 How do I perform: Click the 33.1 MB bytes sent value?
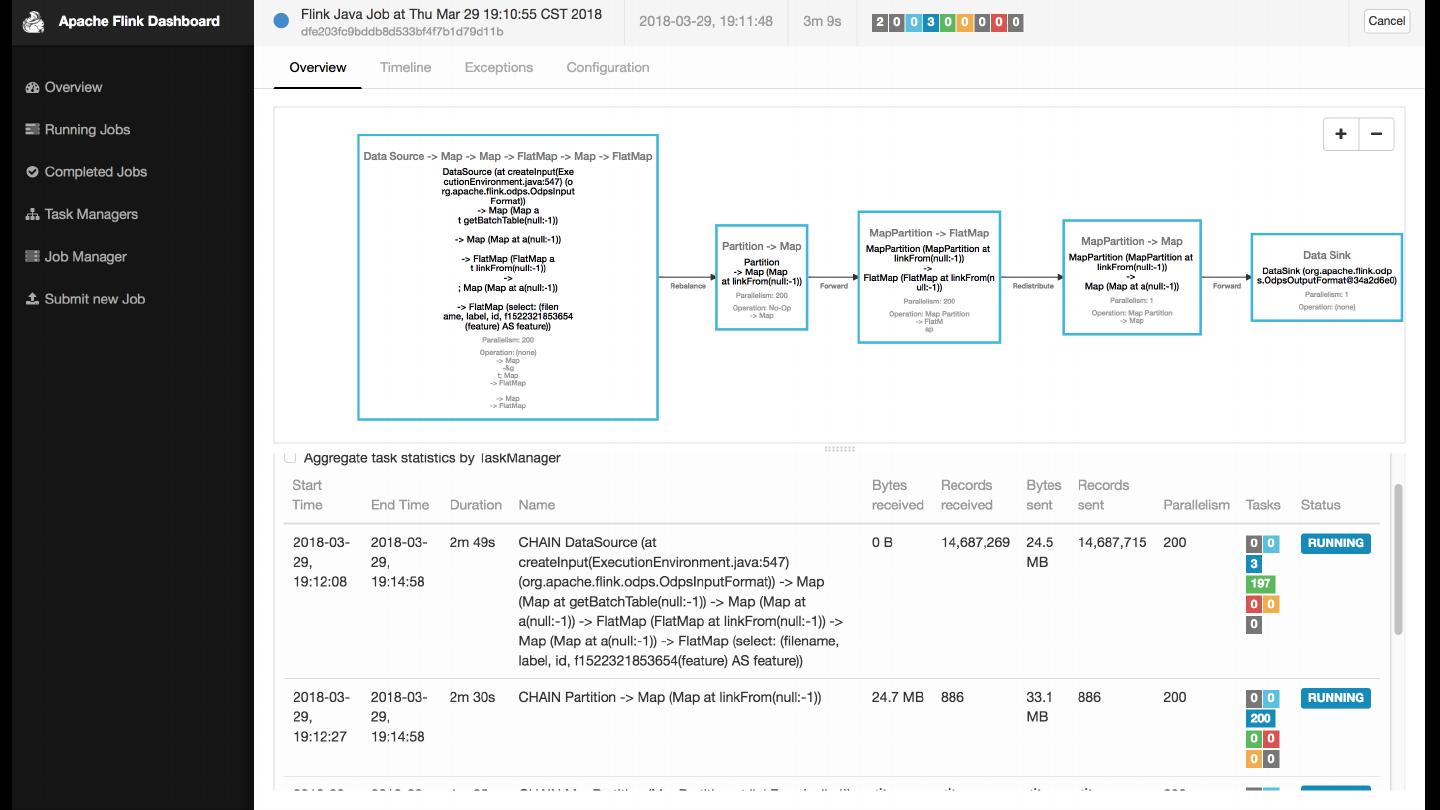click(1040, 707)
